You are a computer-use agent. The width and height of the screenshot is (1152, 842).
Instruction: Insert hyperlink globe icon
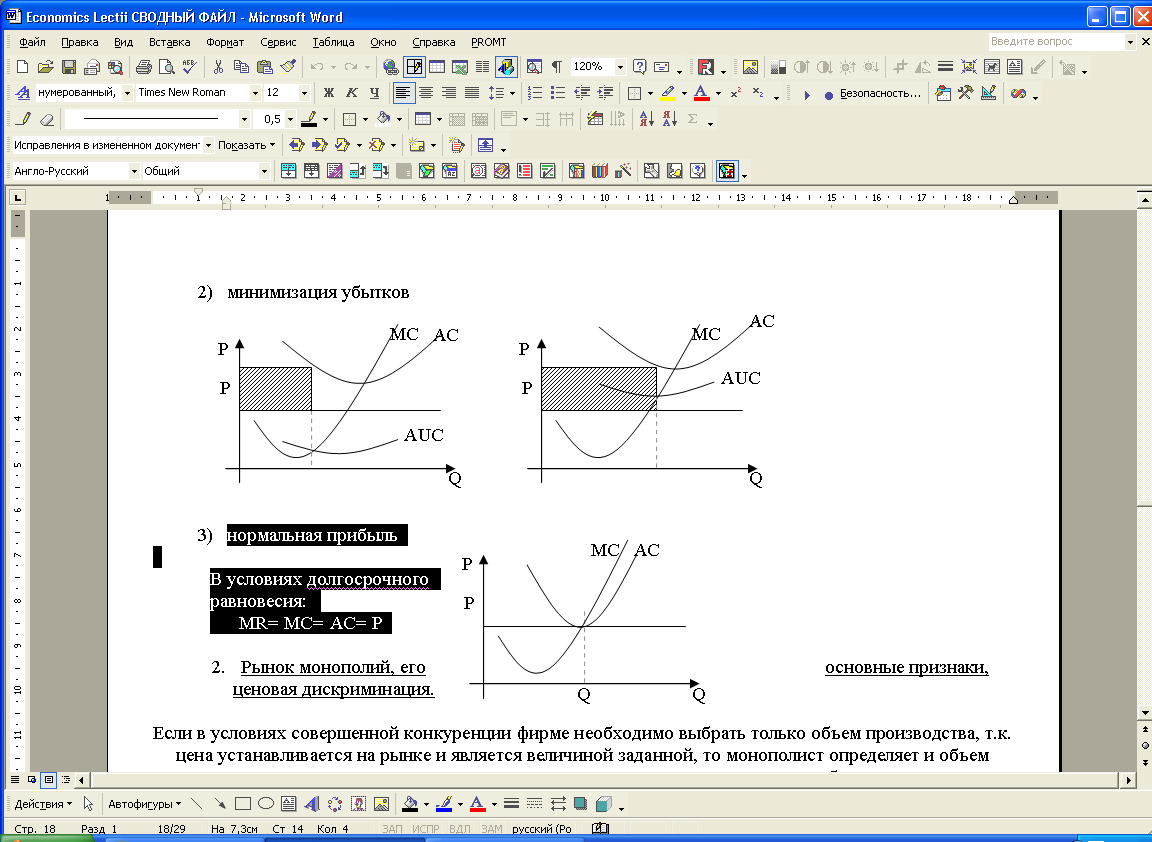391,68
